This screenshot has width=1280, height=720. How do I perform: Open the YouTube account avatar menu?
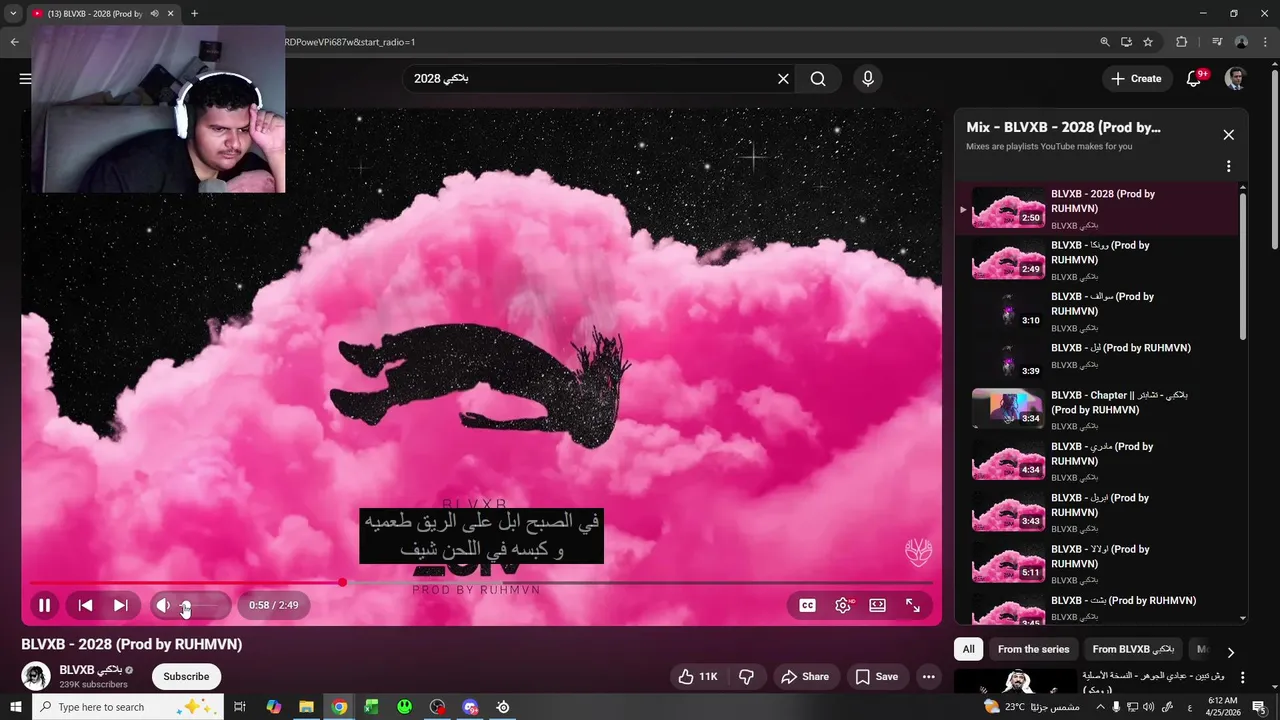tap(1235, 79)
